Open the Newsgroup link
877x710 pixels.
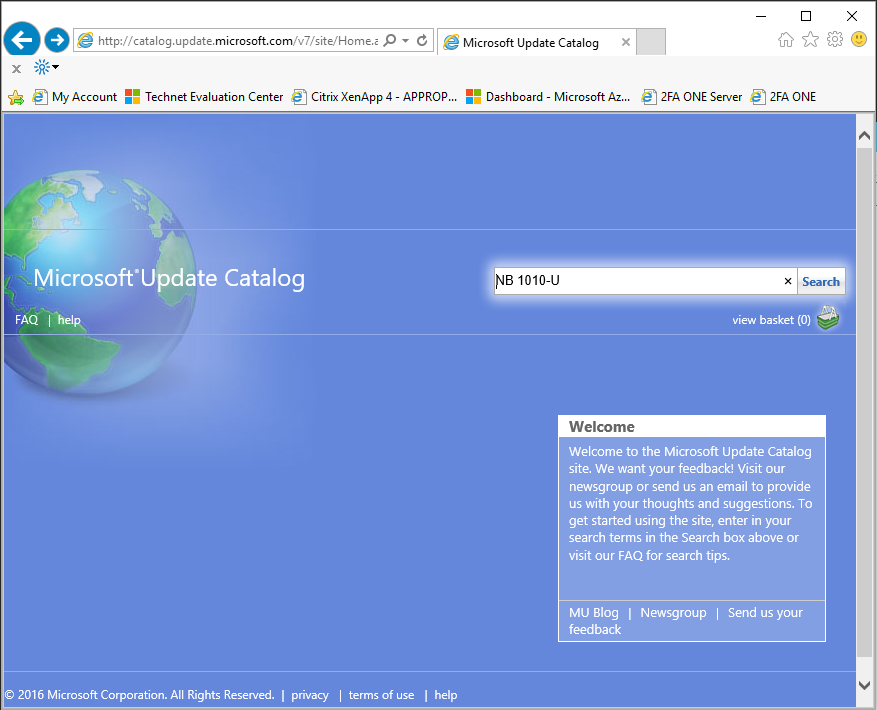pyautogui.click(x=673, y=613)
